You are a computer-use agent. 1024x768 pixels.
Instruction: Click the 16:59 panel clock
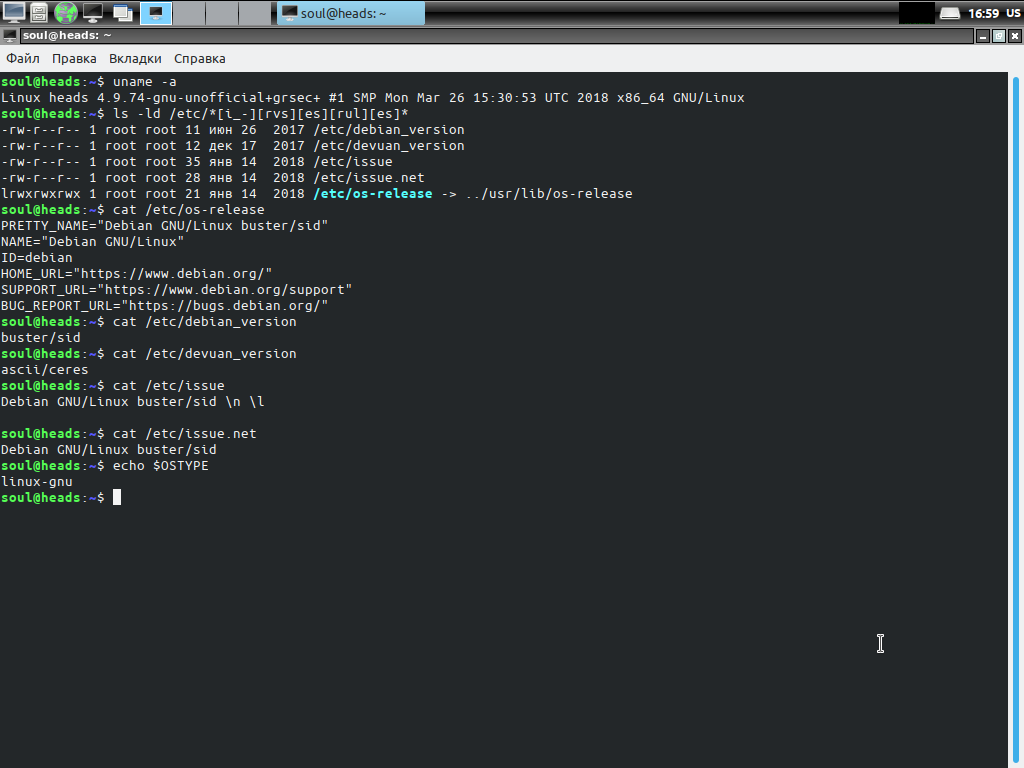[x=983, y=13]
